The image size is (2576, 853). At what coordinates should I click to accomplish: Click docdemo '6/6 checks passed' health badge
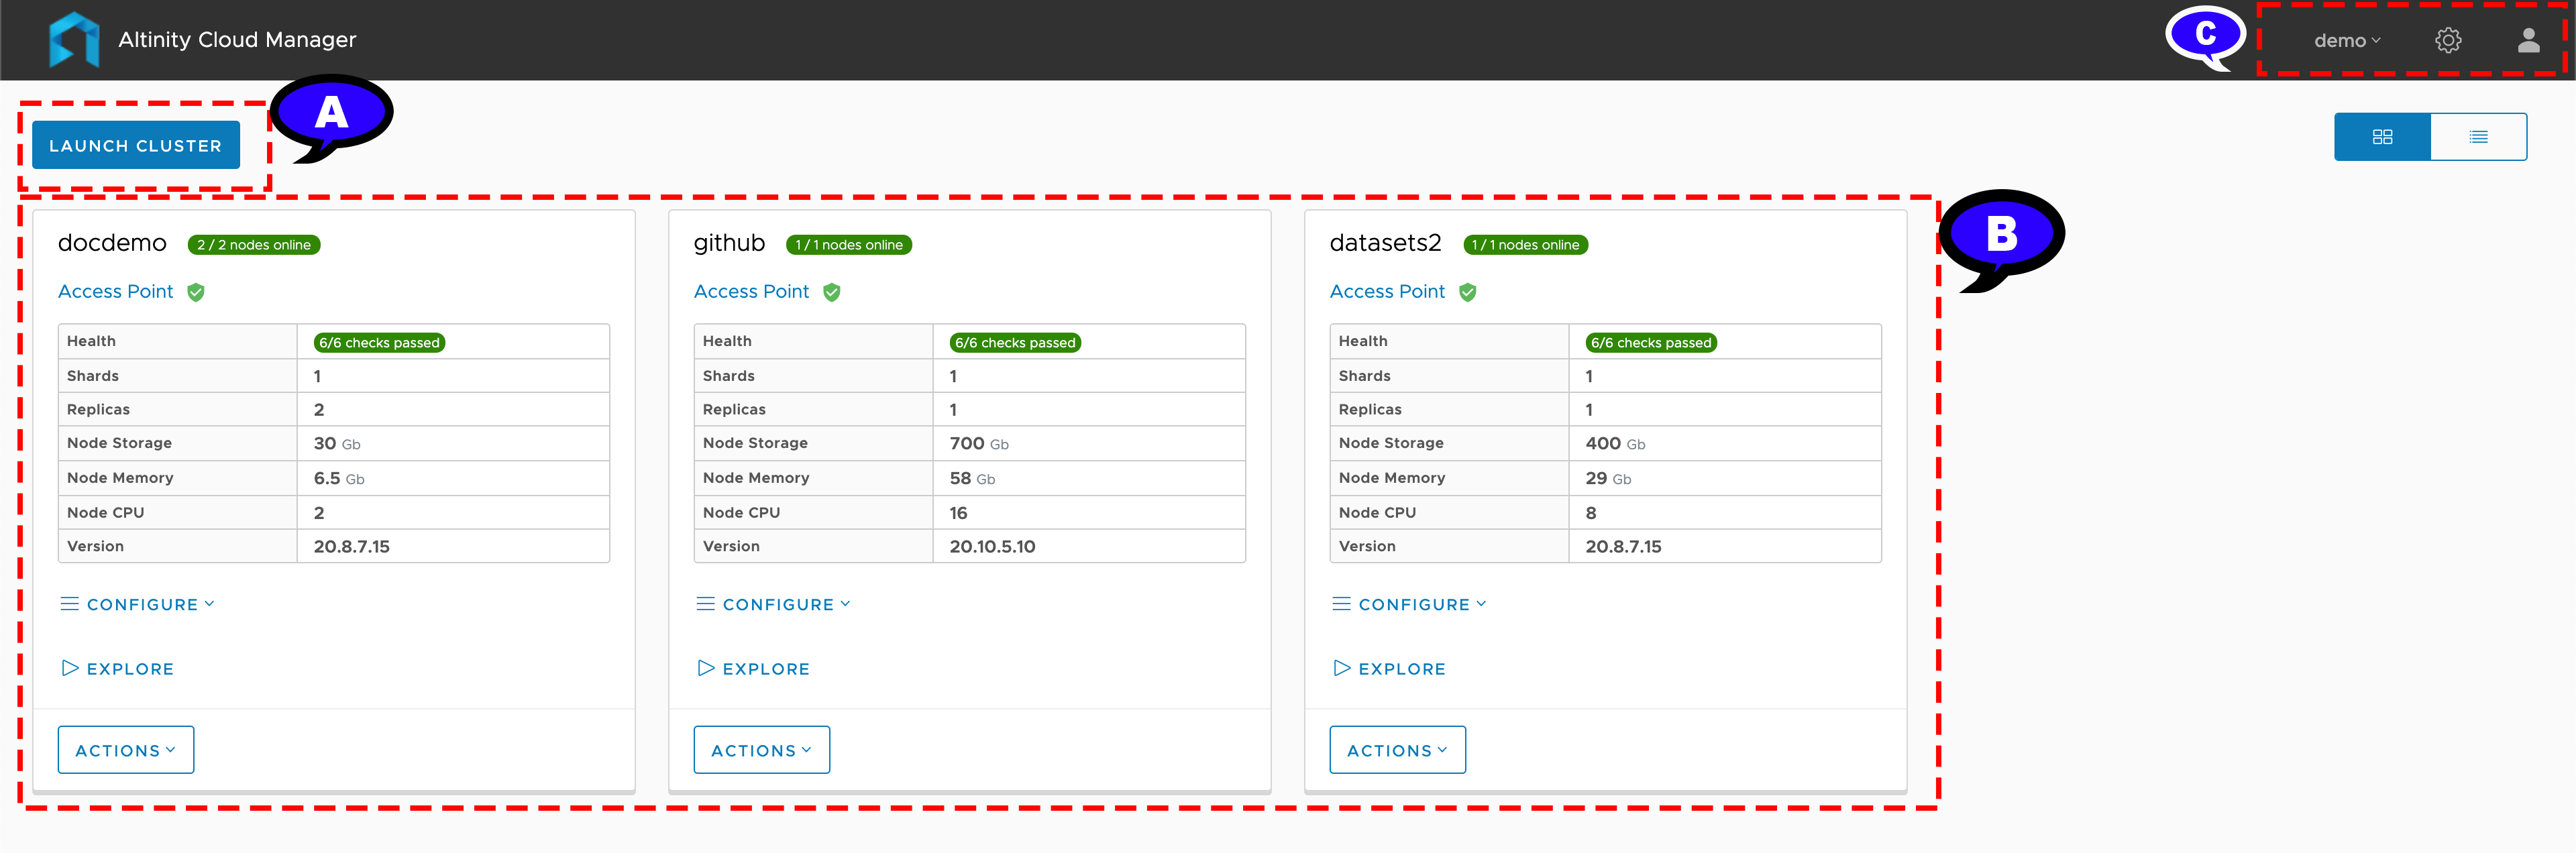(380, 343)
